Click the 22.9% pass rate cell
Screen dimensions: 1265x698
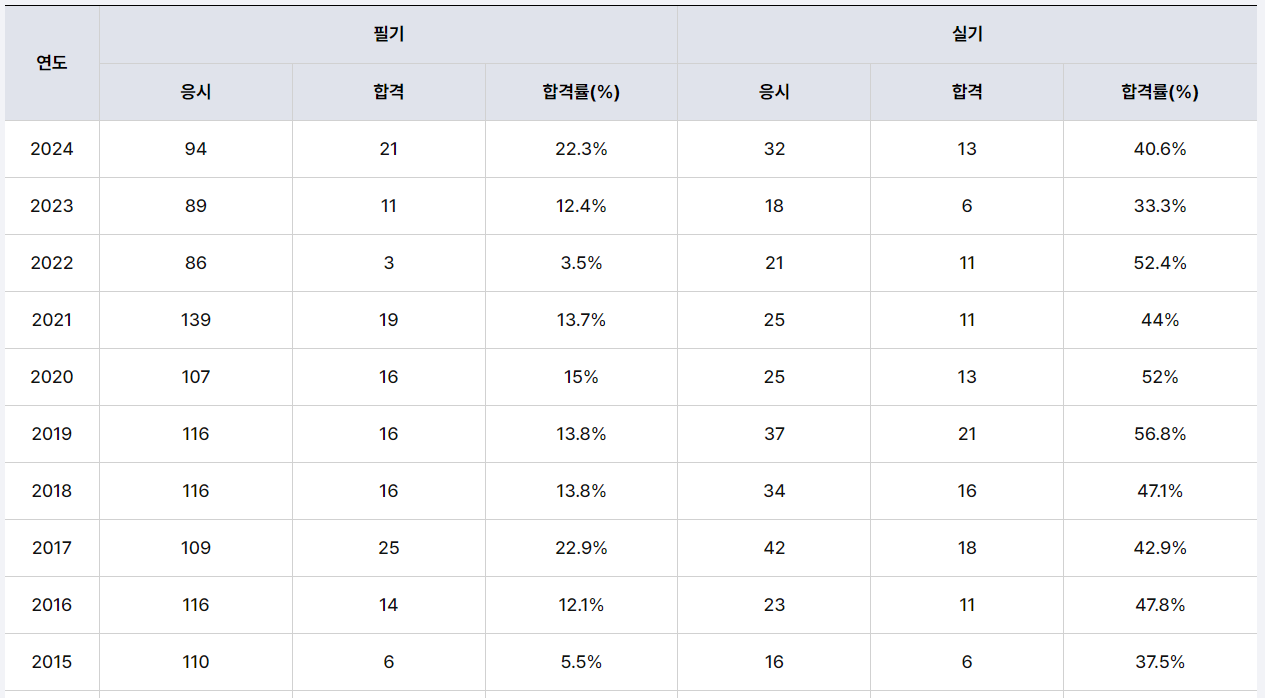[581, 548]
